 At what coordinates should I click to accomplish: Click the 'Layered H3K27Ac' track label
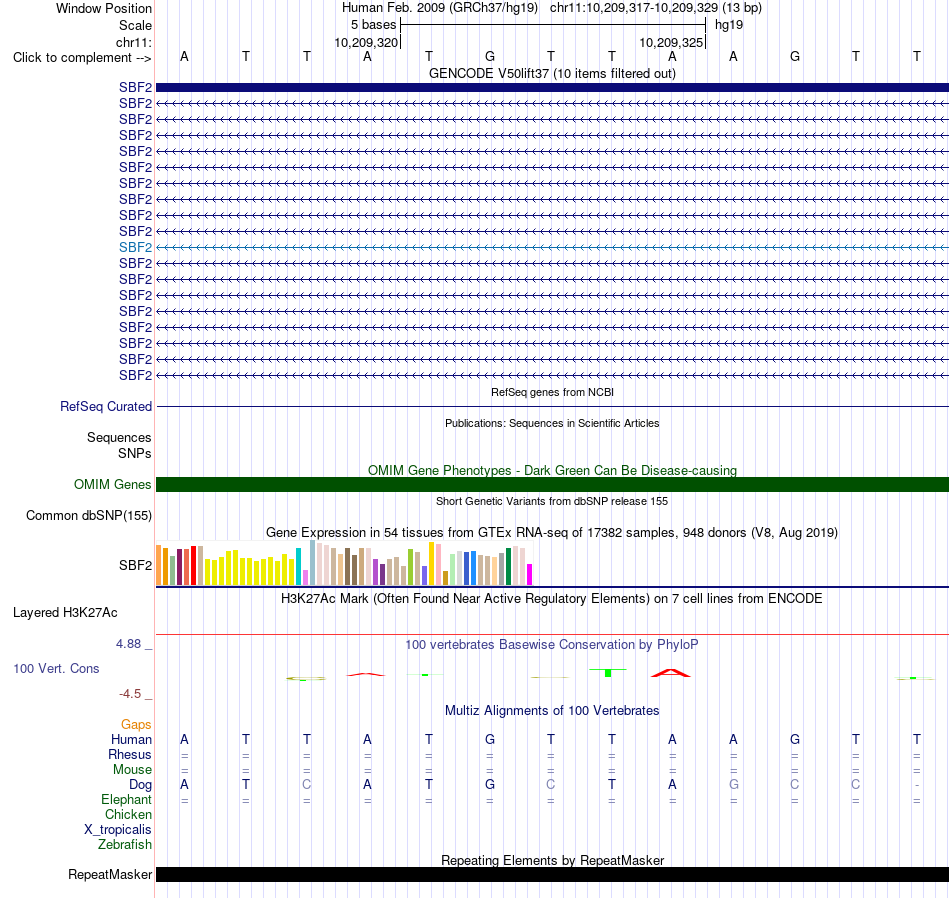click(65, 613)
